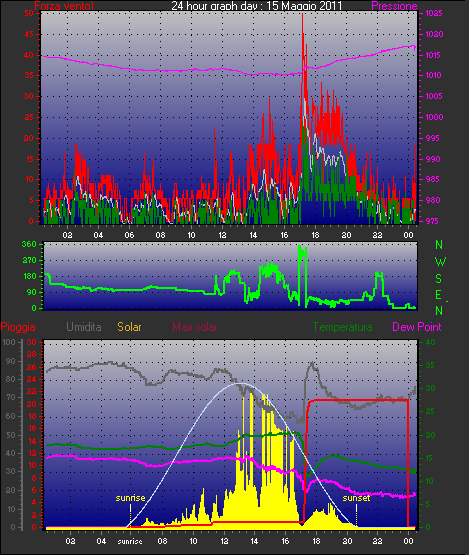Click the red 30 rain axis value
This screenshot has width=469, height=555.
tap(32, 342)
